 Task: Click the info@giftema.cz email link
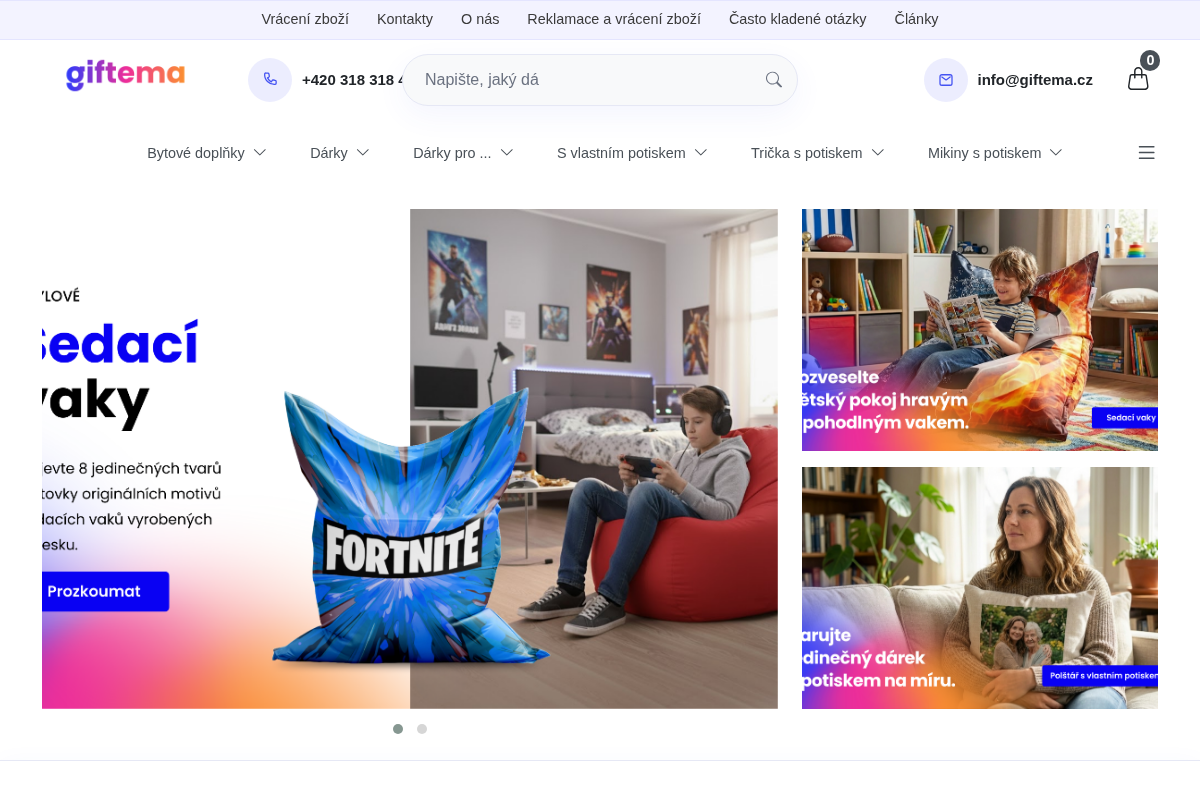point(1035,80)
